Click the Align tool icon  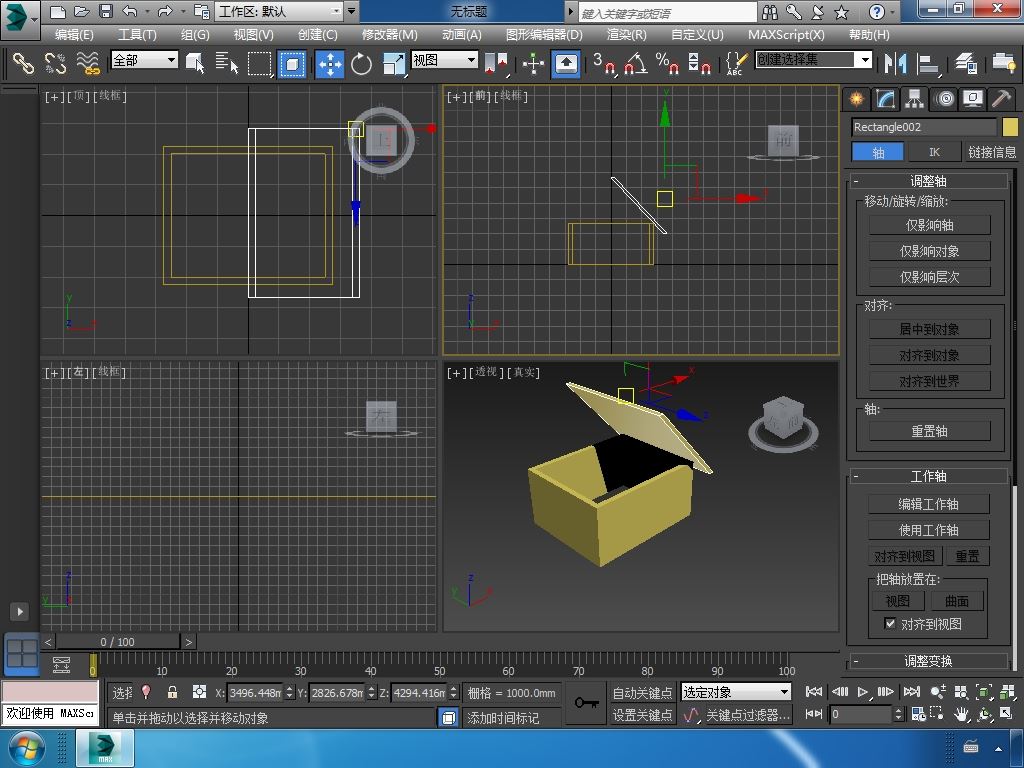tap(927, 63)
